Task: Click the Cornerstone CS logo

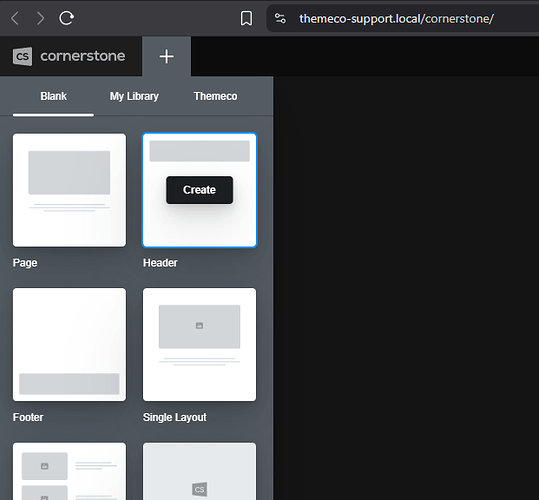Action: tap(23, 56)
